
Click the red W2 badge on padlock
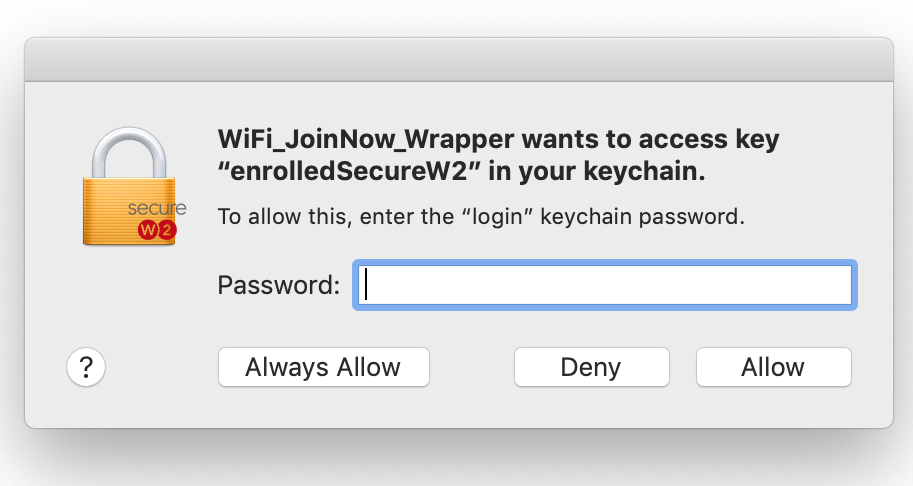tap(156, 231)
